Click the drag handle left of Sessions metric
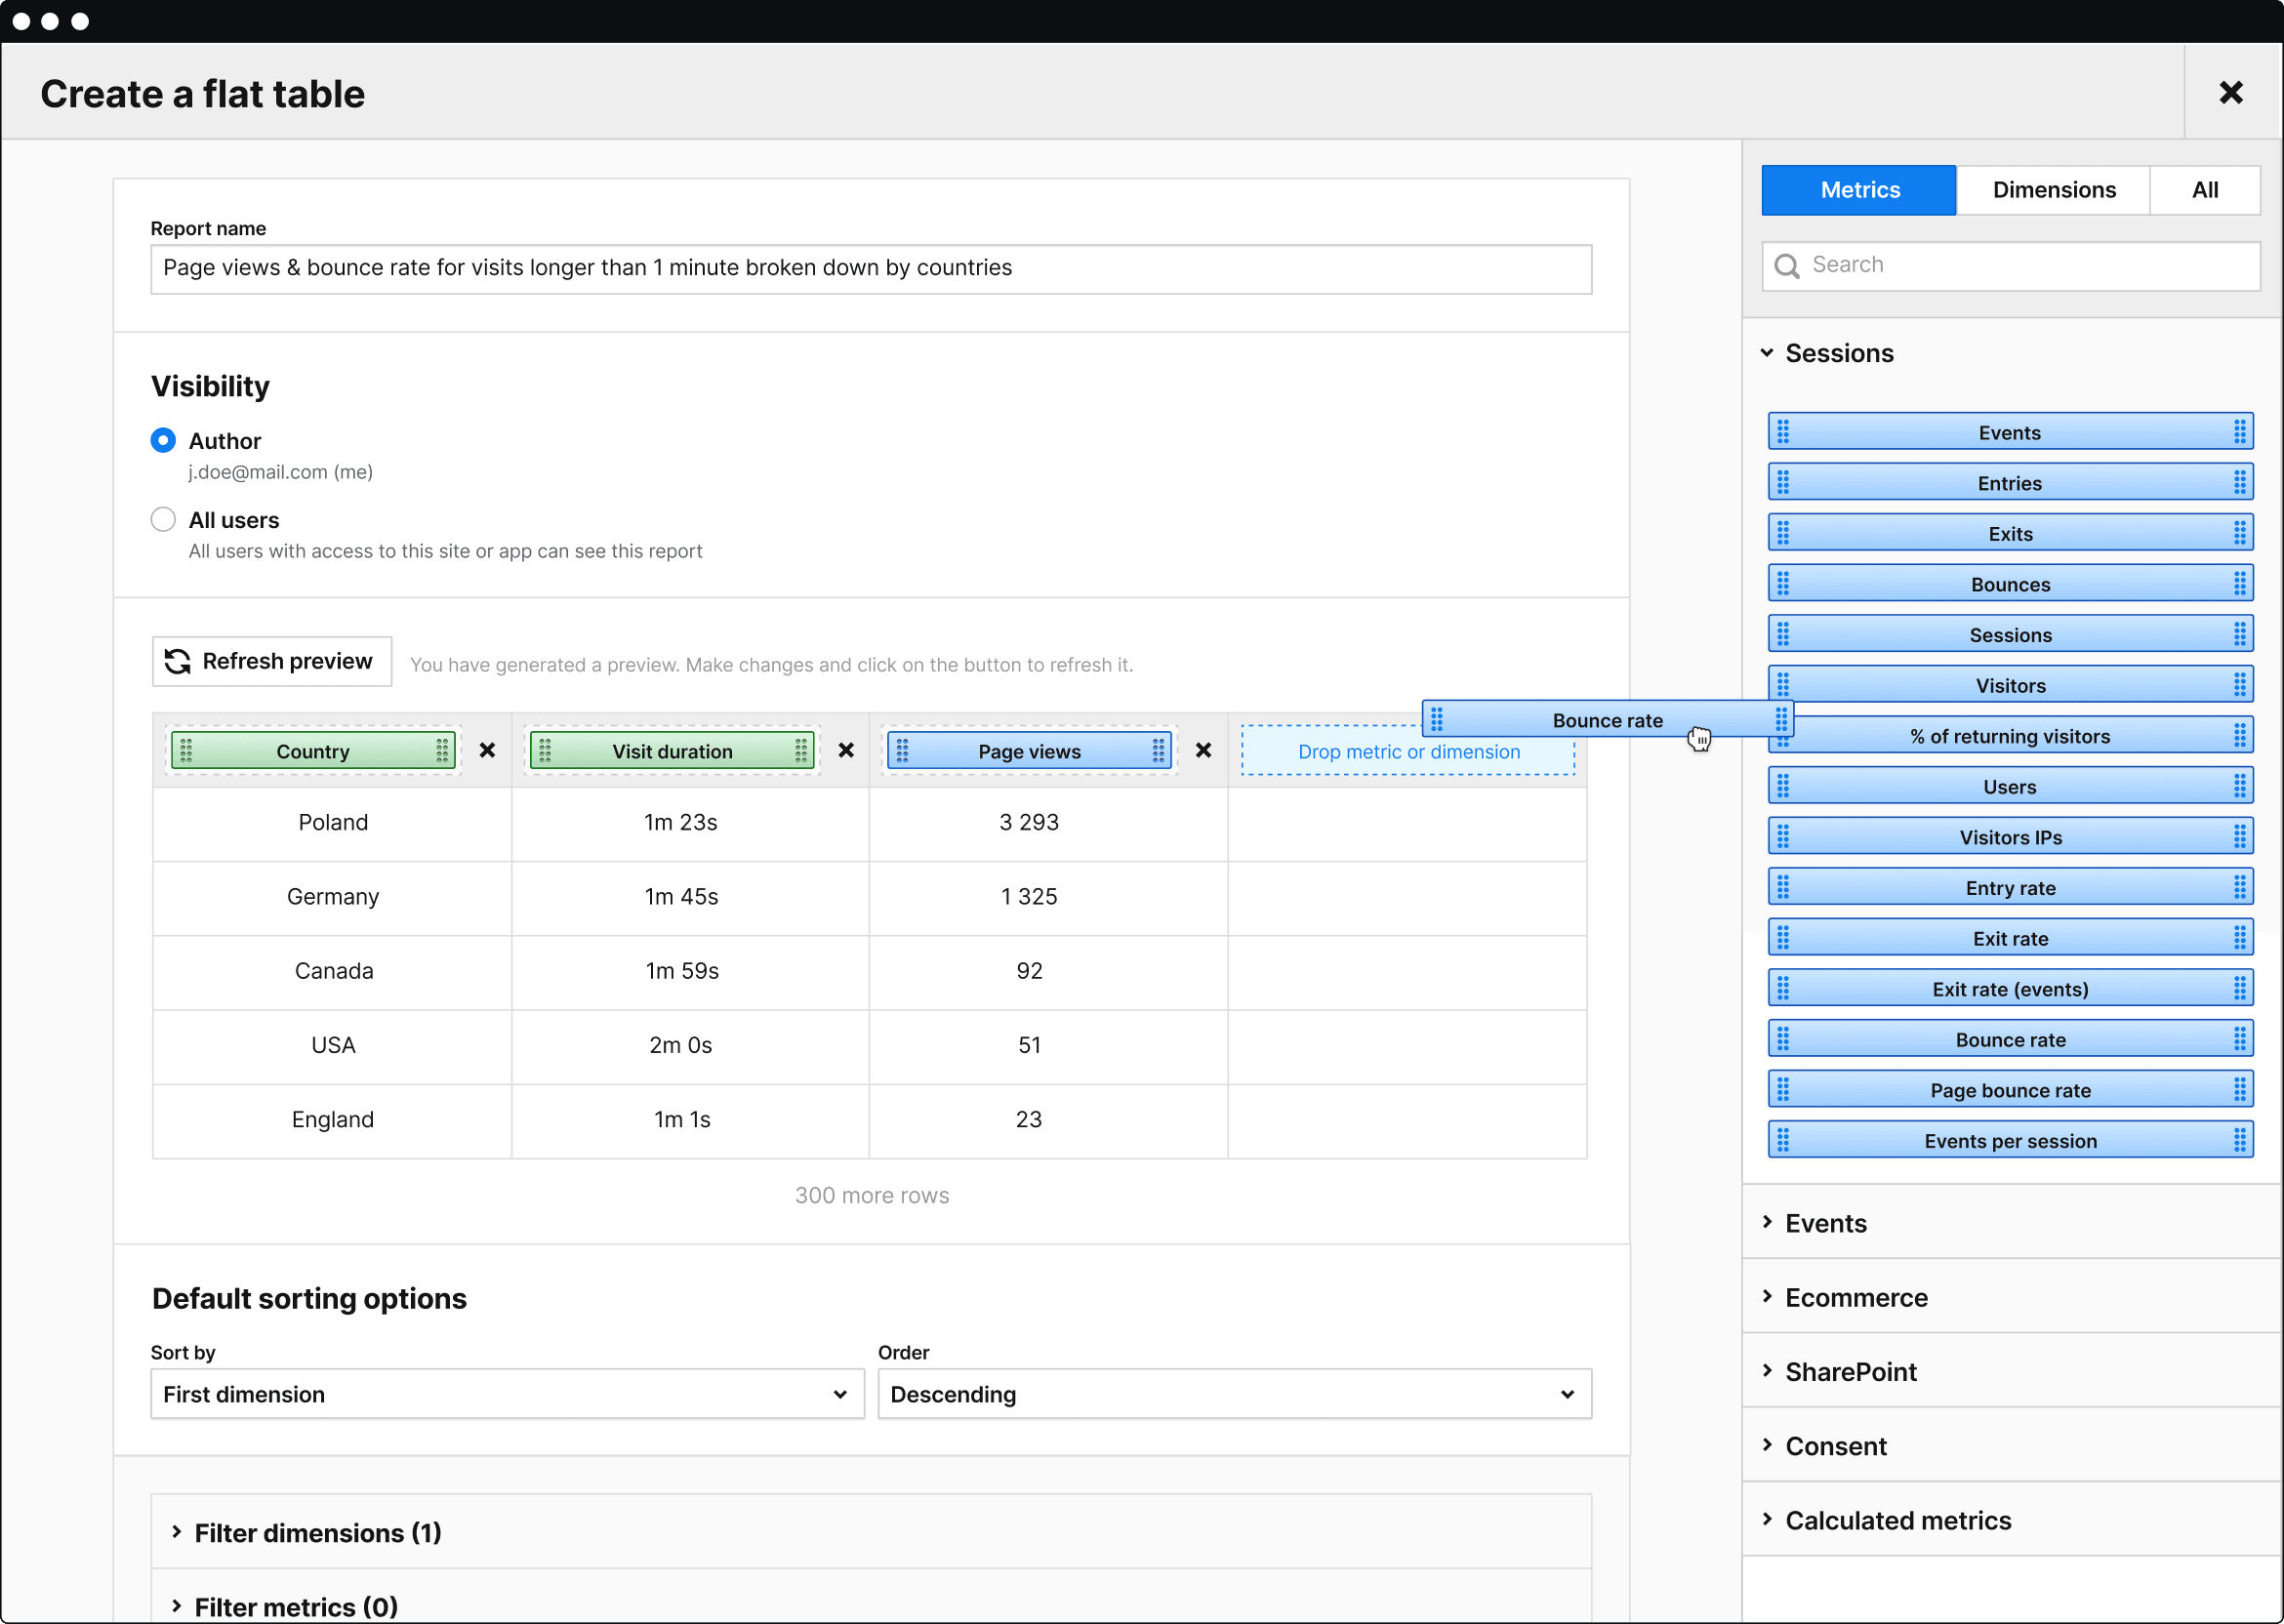The height and width of the screenshot is (1624, 2284). (x=1788, y=634)
